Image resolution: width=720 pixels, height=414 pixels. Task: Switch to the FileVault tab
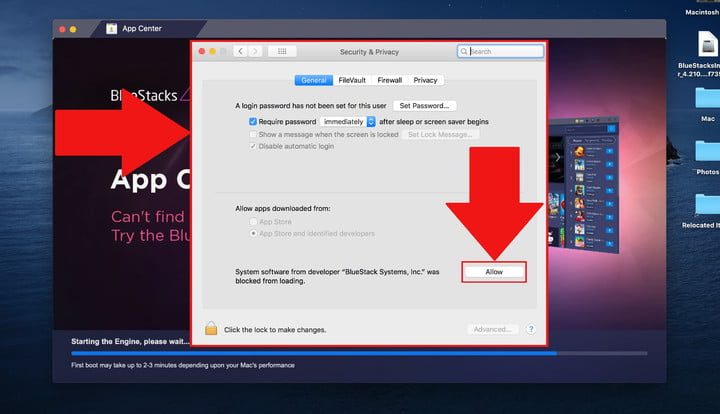[352, 80]
